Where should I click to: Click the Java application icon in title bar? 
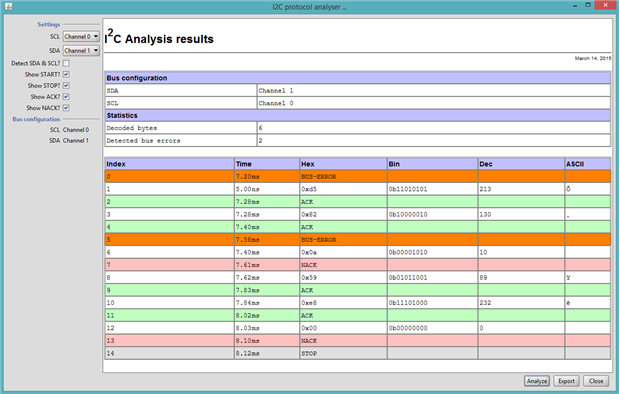click(x=8, y=7)
